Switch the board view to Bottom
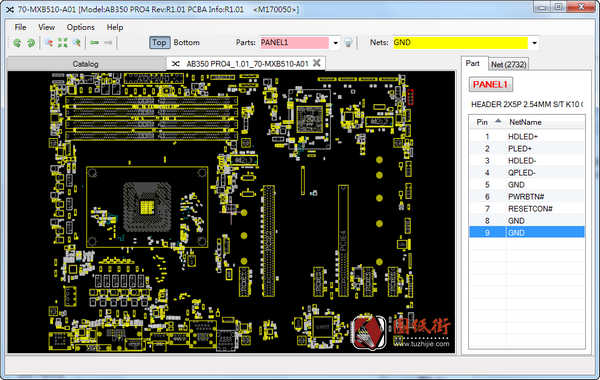This screenshot has width=600, height=380. [186, 42]
